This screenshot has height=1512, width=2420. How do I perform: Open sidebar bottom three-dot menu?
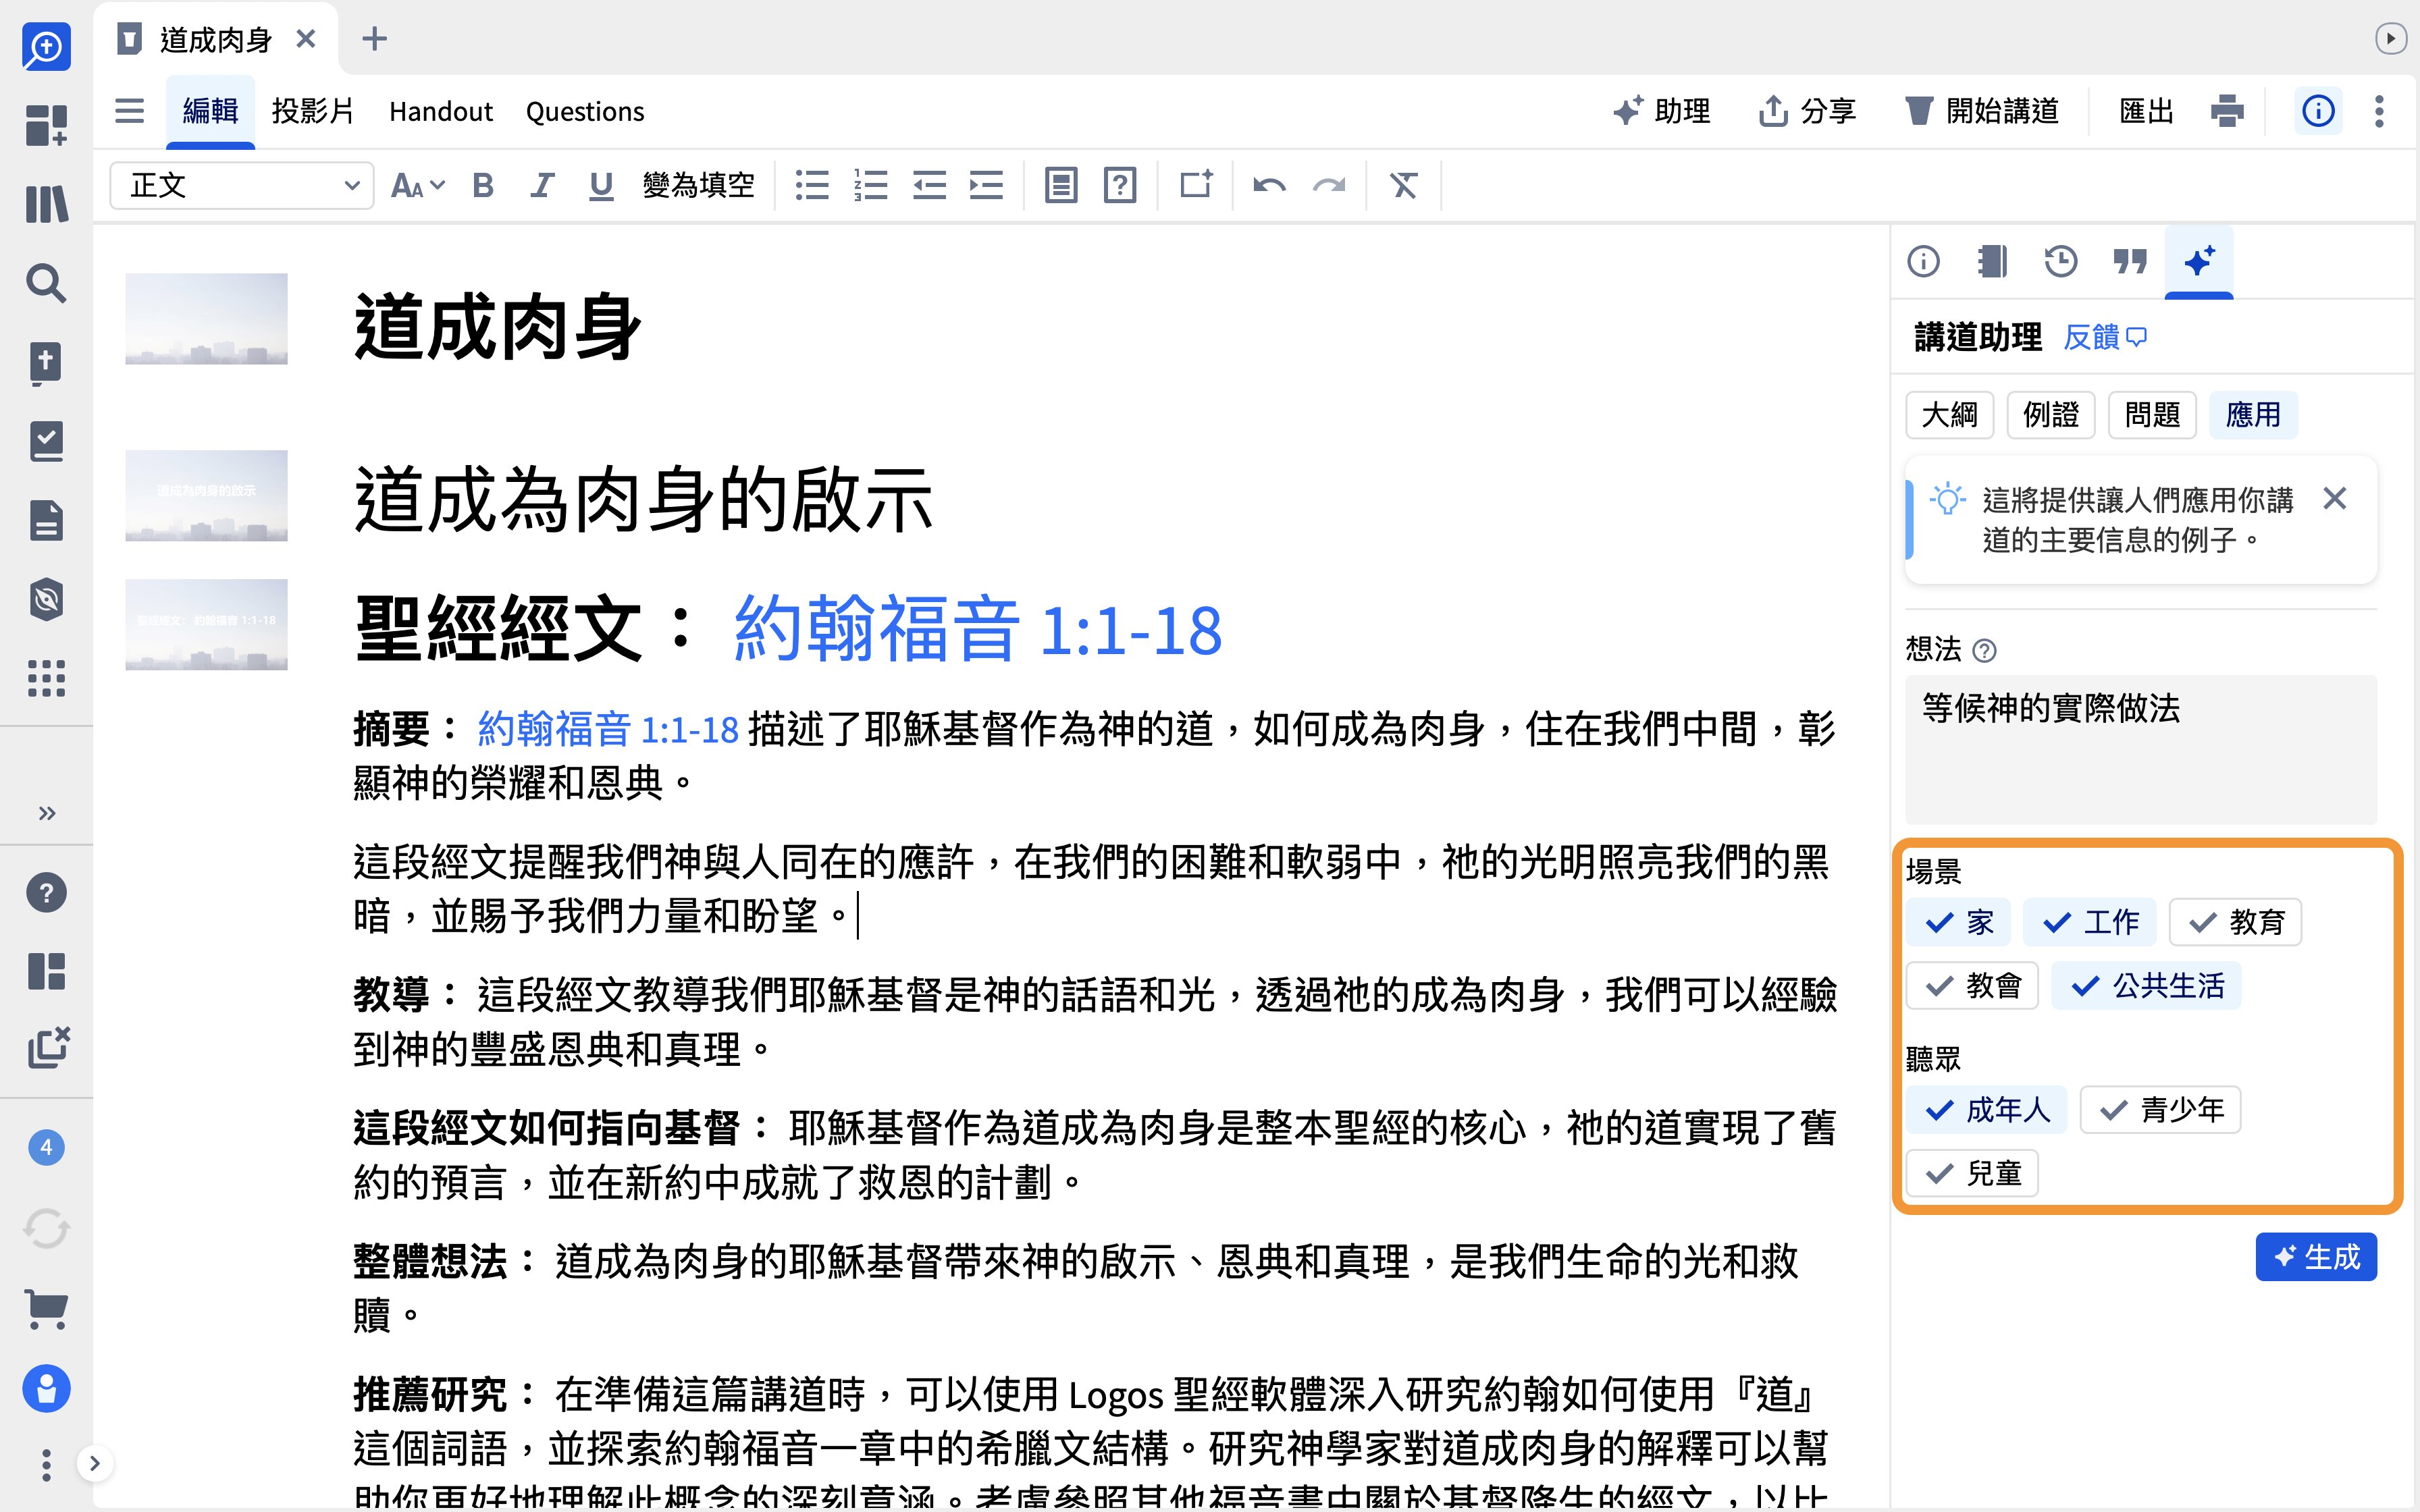pyautogui.click(x=46, y=1465)
